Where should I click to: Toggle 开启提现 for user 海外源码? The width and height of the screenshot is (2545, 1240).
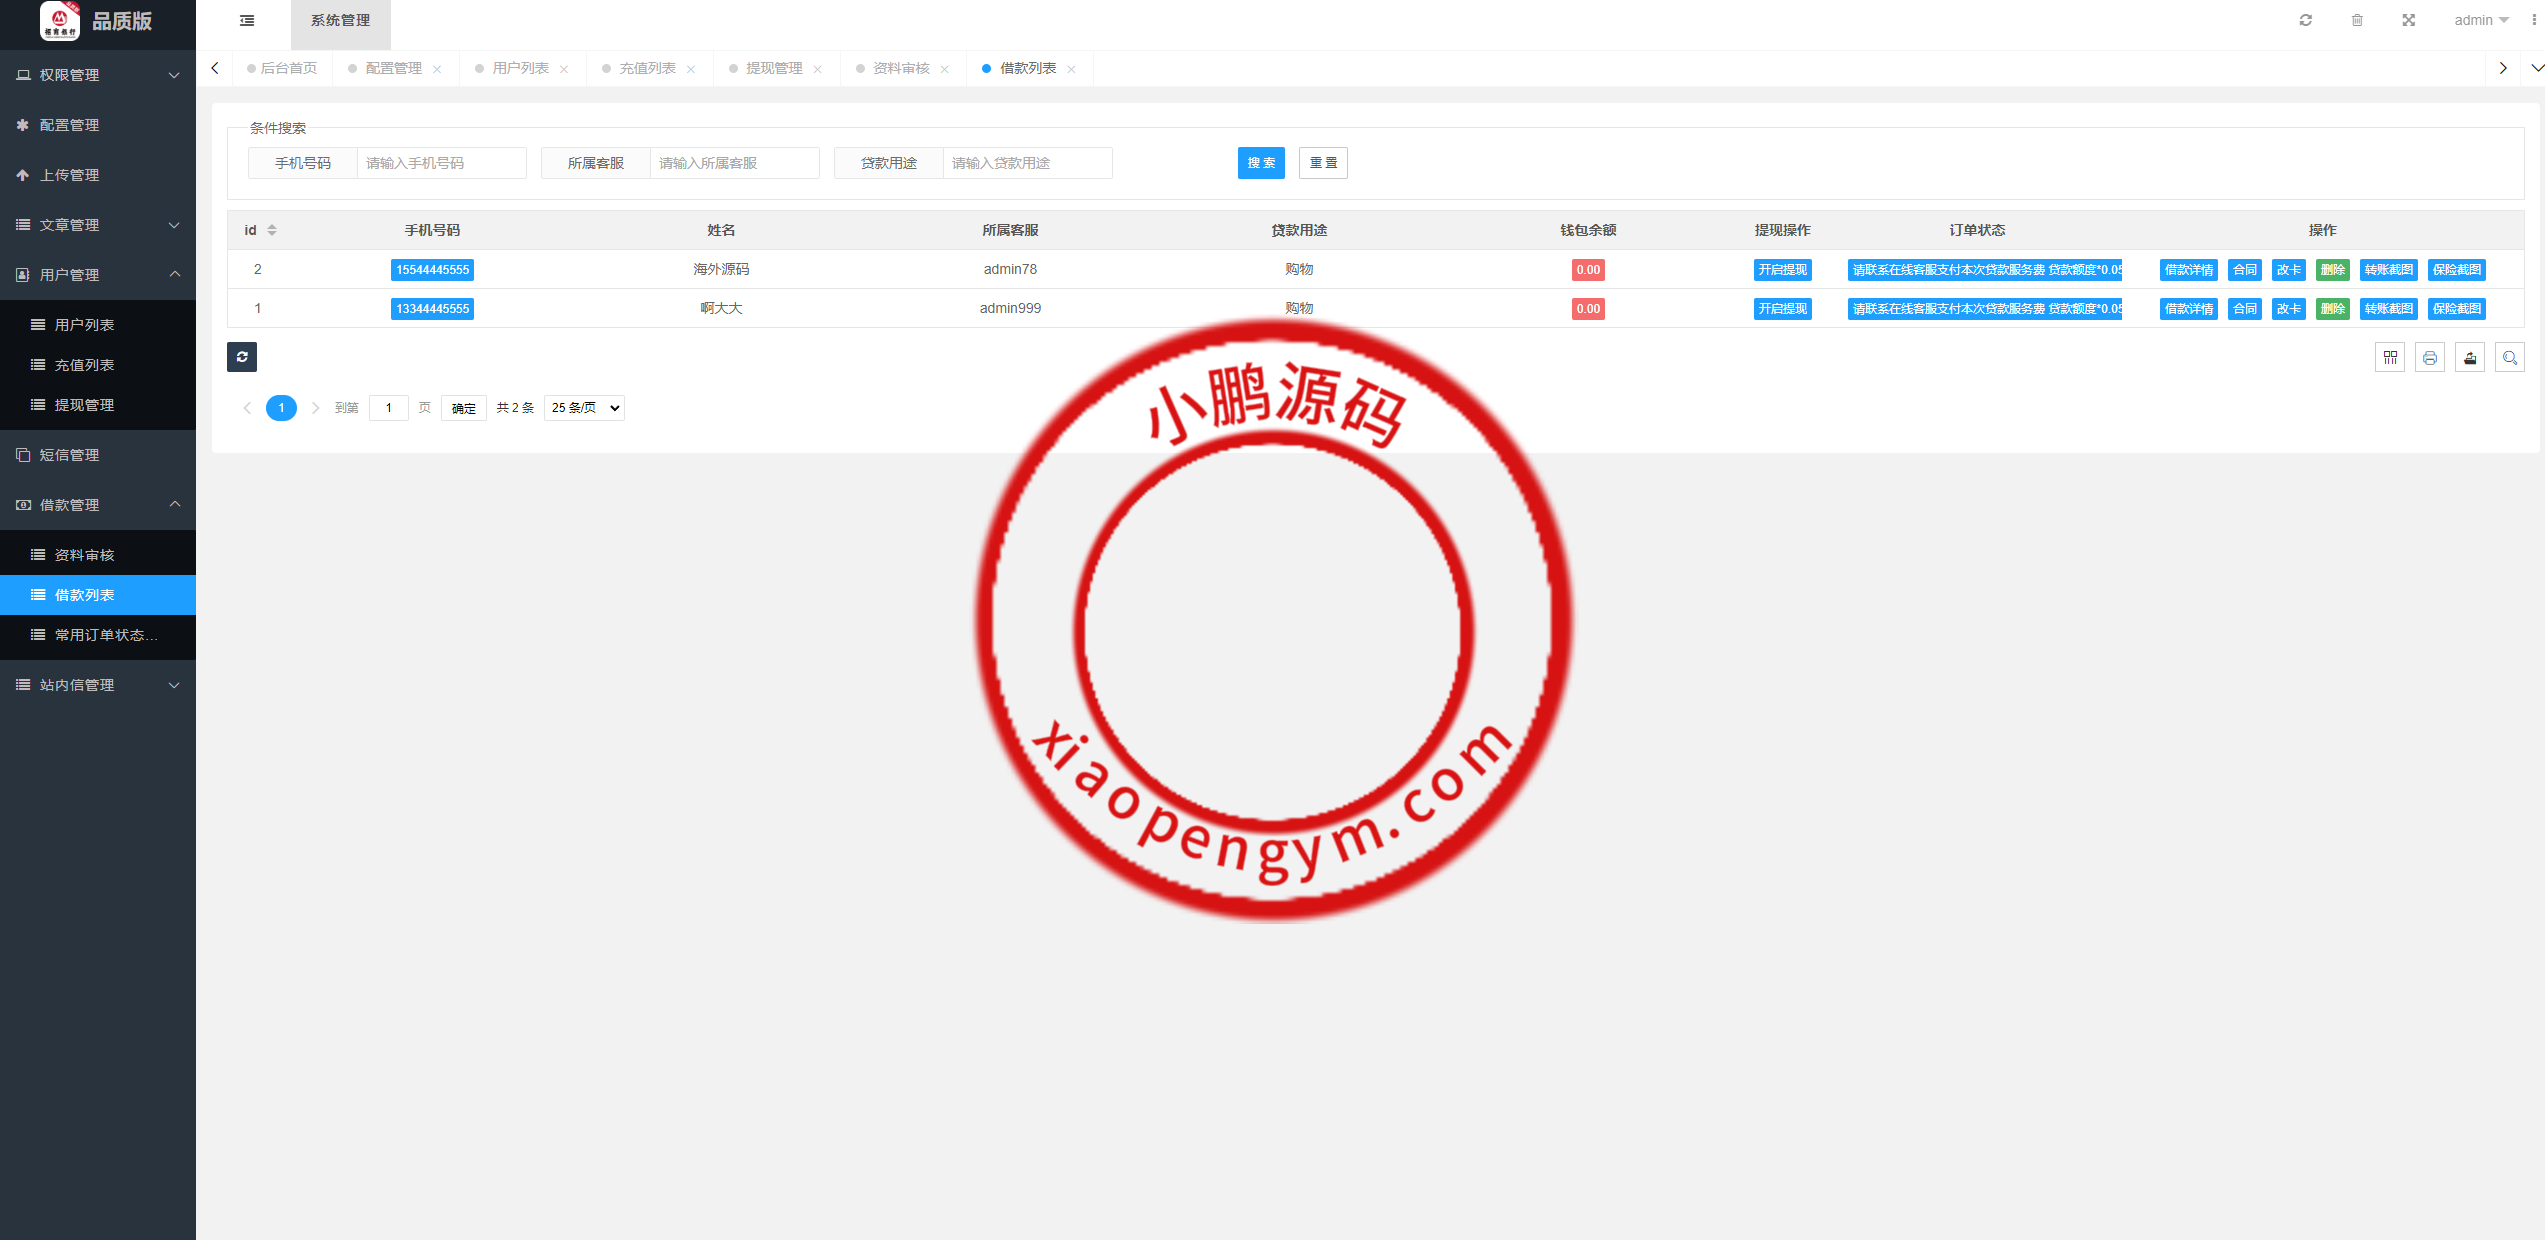point(1782,269)
